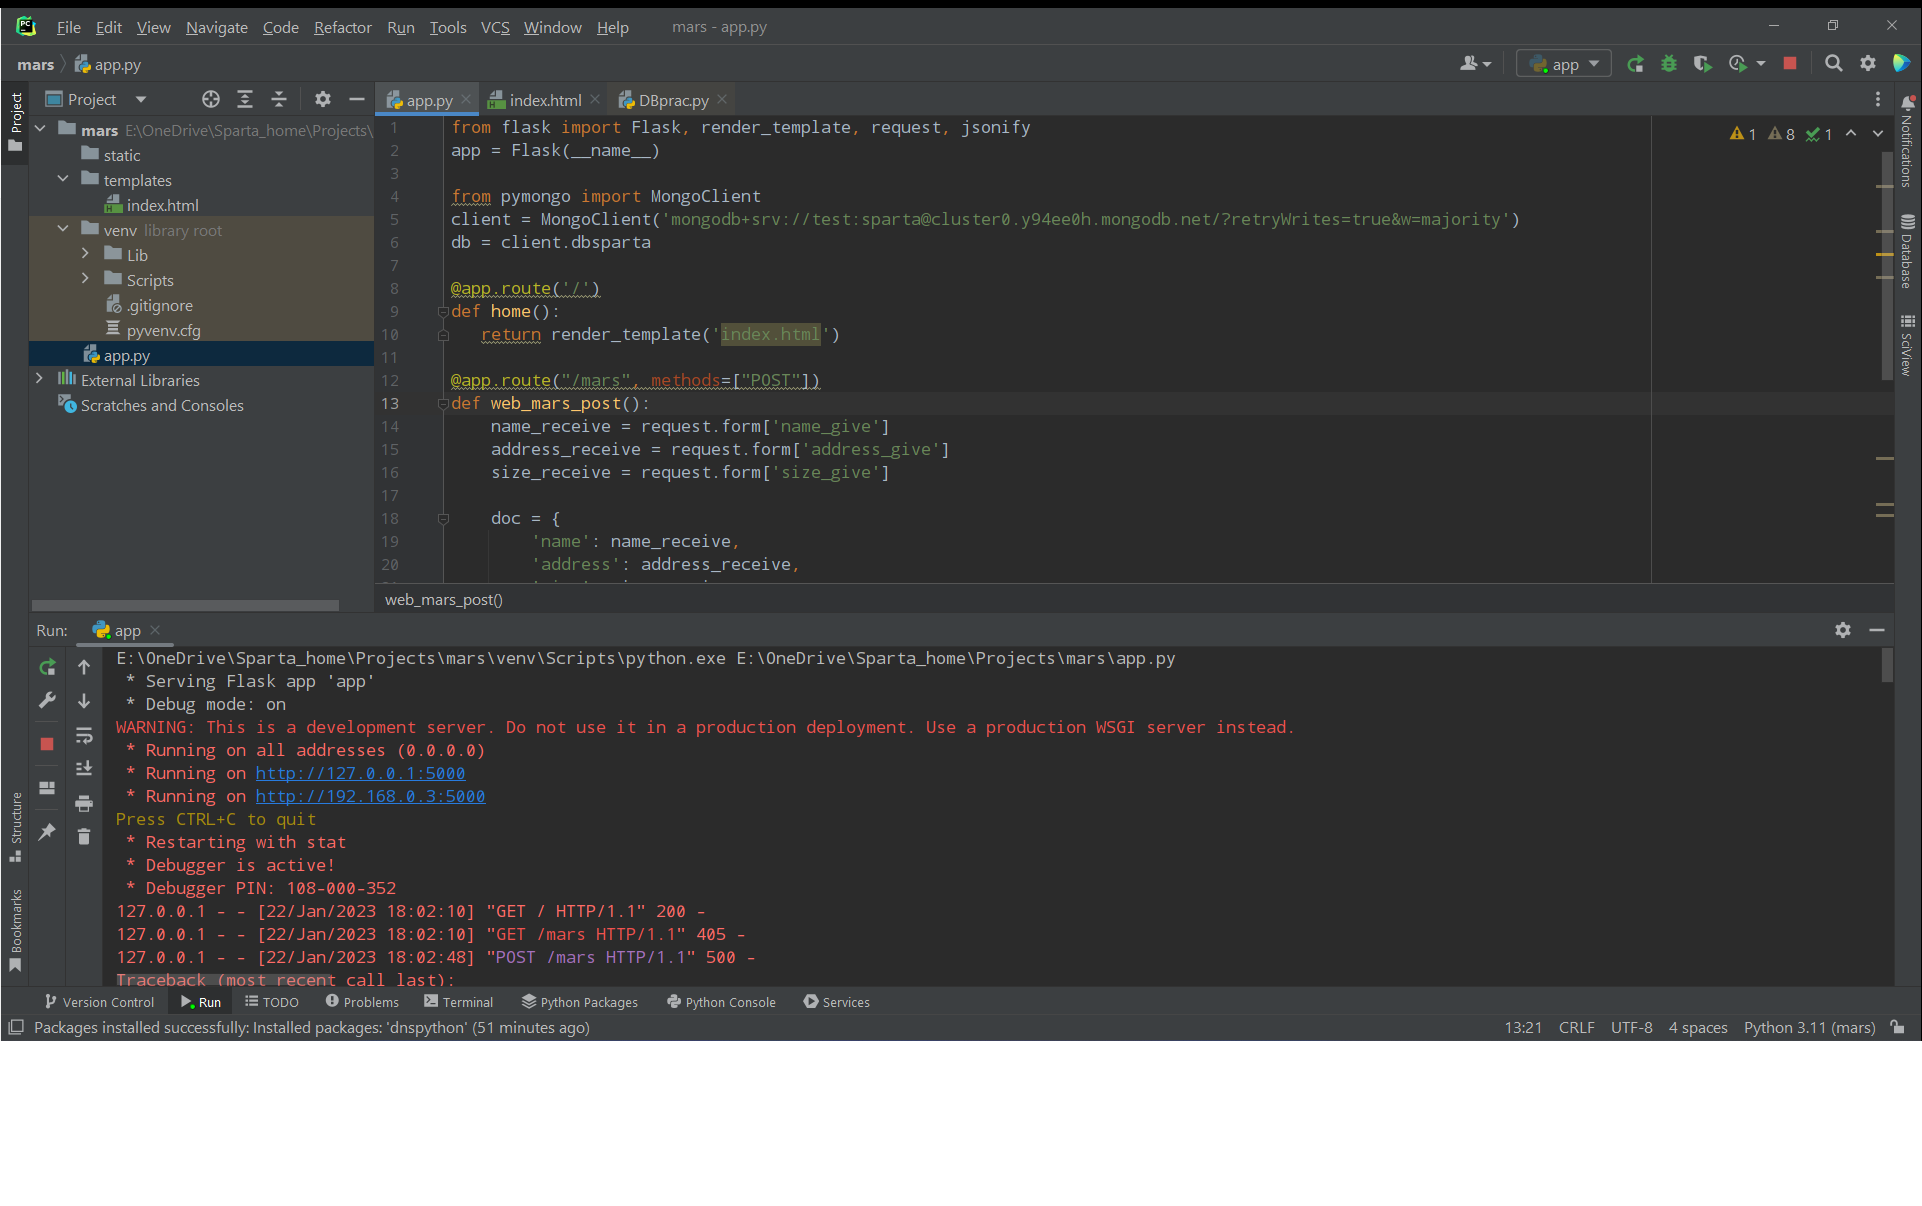Viewport: 1922px width, 1206px height.
Task: Open the Python Console tool window
Action: (x=721, y=1002)
